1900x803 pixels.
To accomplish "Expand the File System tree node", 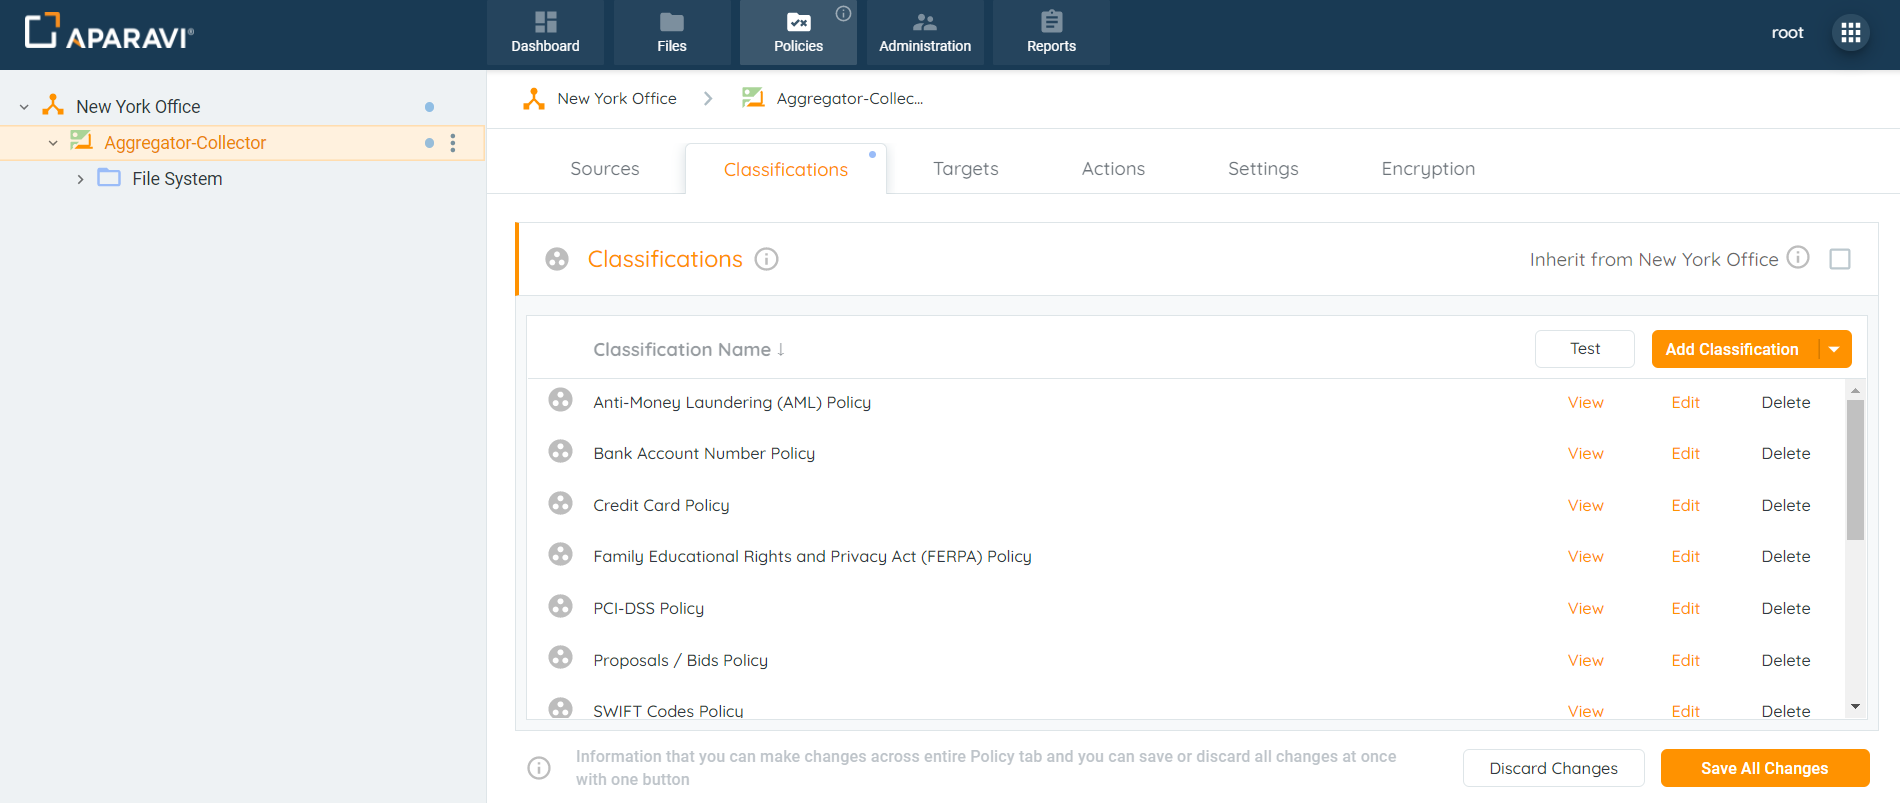I will 80,179.
